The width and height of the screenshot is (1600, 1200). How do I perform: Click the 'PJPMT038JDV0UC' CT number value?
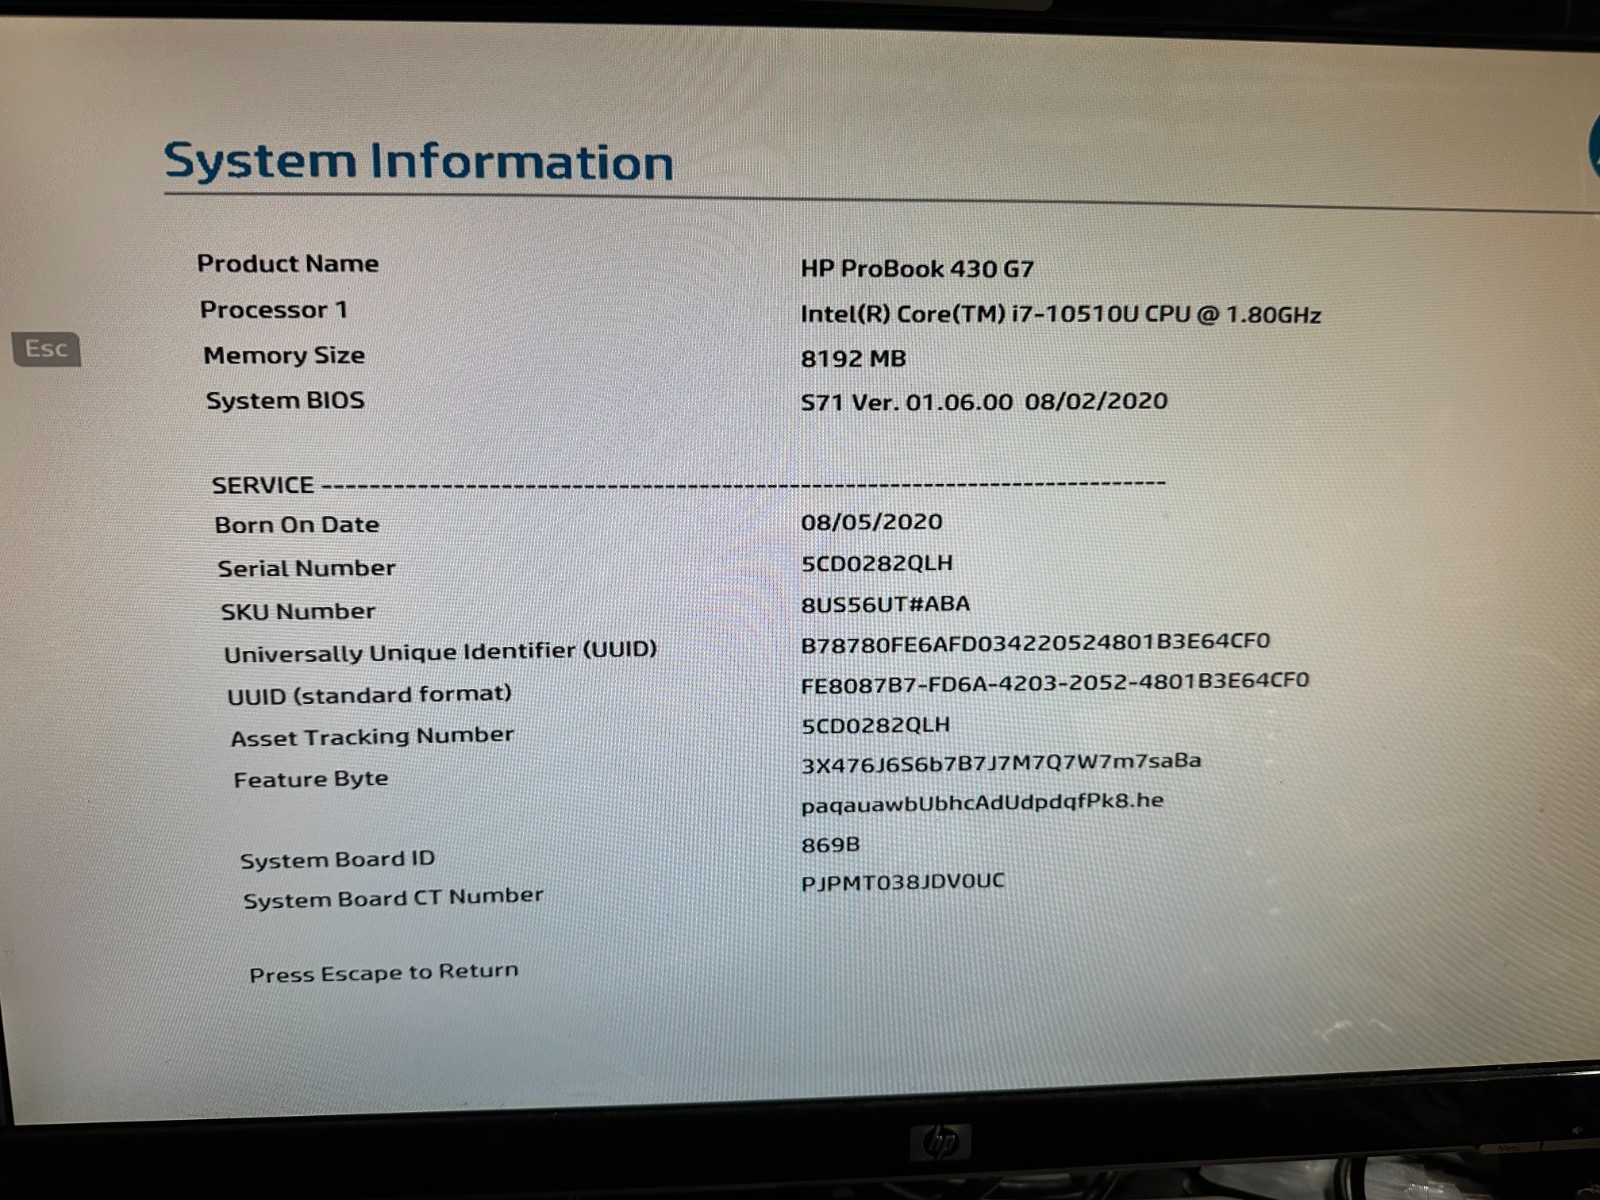(x=902, y=882)
